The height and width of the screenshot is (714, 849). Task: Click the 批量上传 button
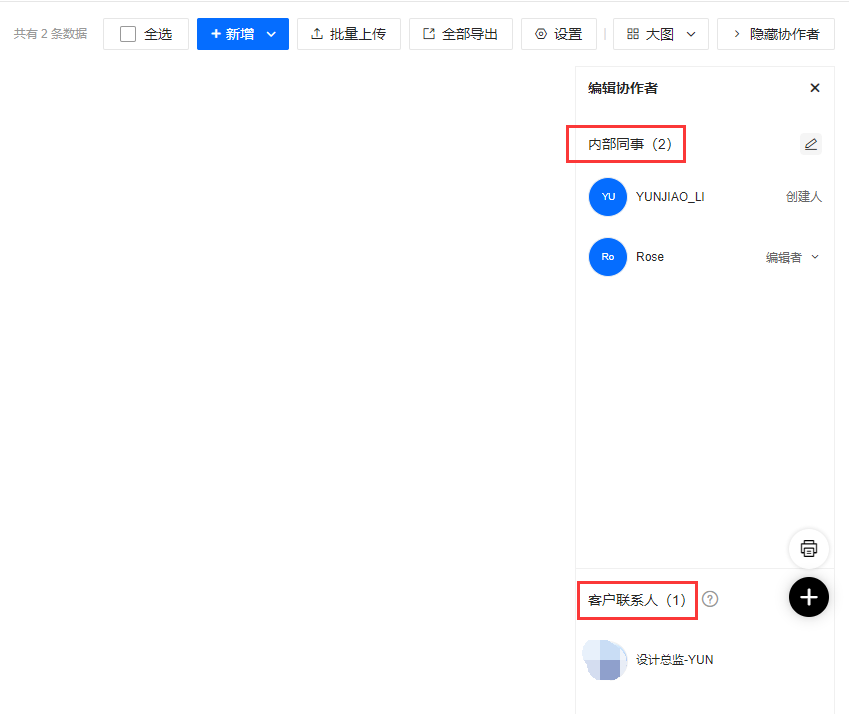point(348,34)
